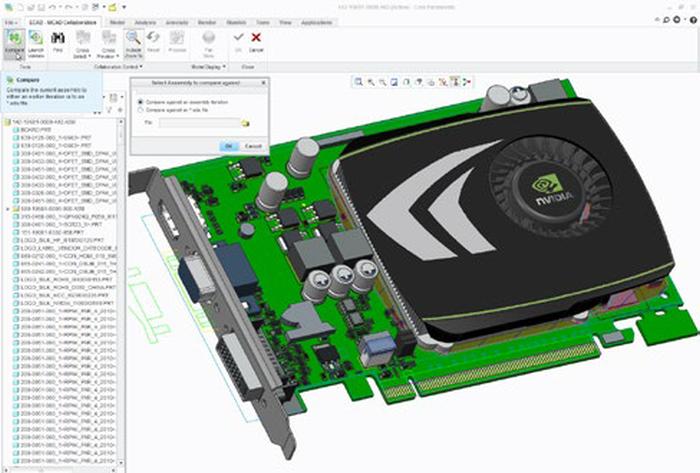The height and width of the screenshot is (473, 700).
Task: Click the File path input field
Action: pyautogui.click(x=198, y=122)
